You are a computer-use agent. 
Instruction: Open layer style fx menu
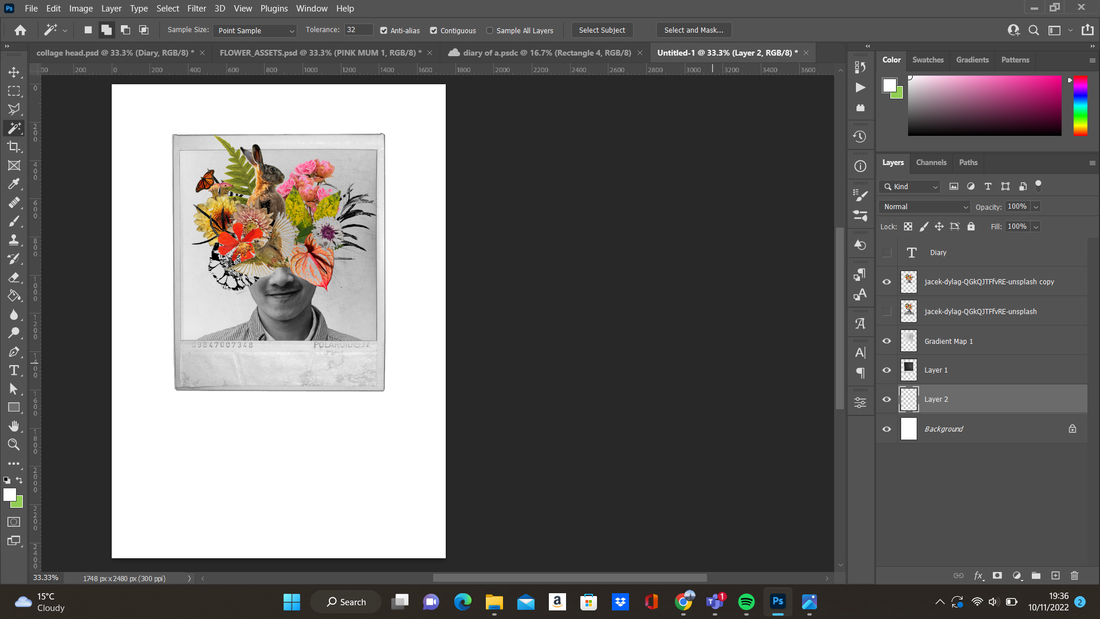click(x=978, y=575)
